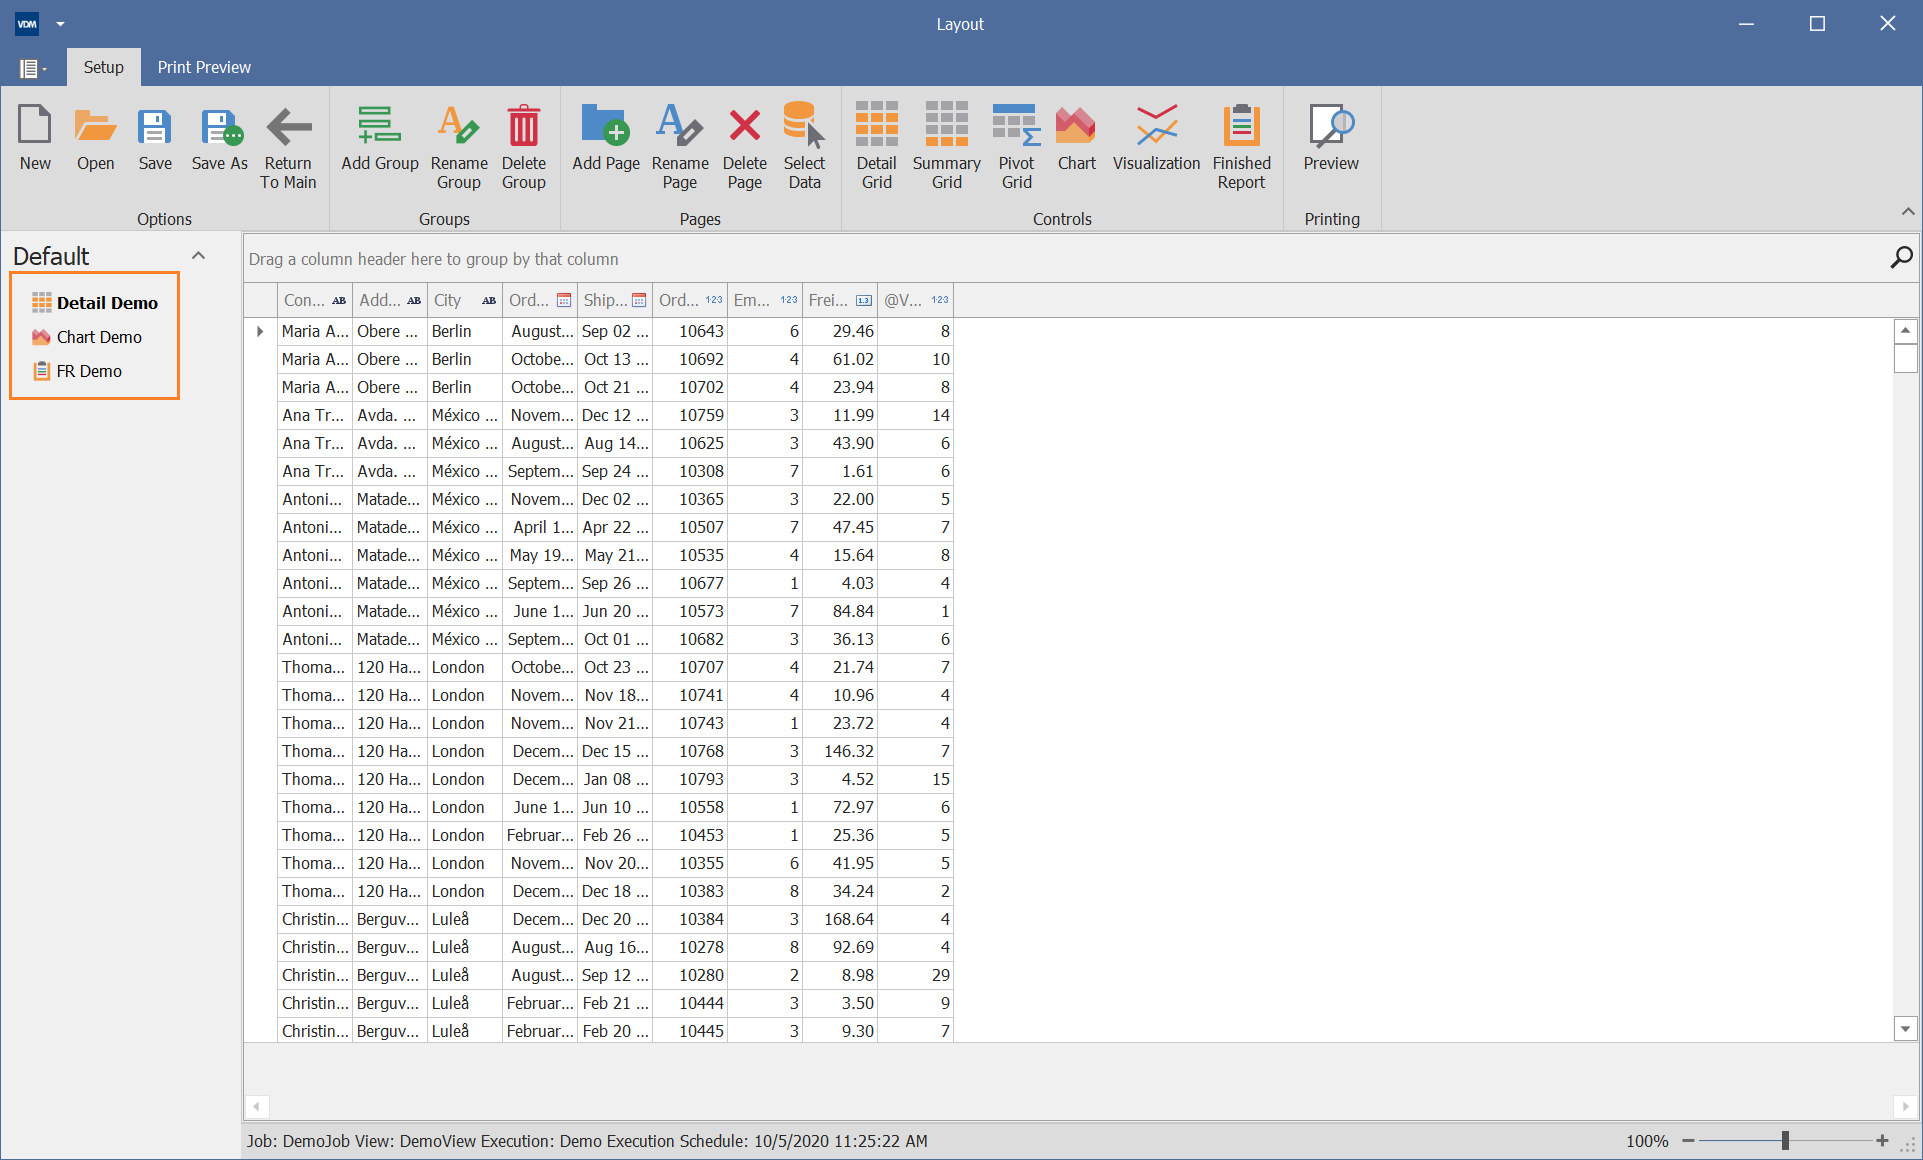Click the Em... column header

tap(764, 300)
